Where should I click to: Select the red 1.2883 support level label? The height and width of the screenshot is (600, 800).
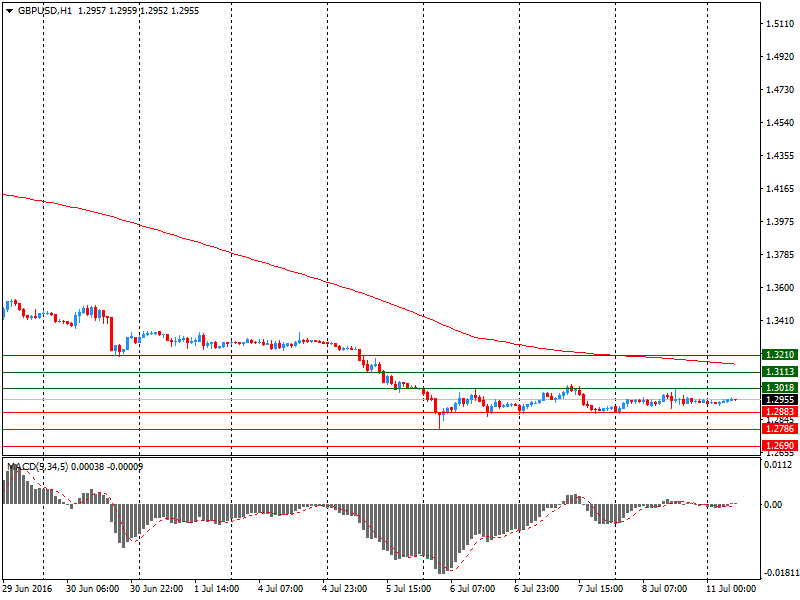tap(780, 412)
